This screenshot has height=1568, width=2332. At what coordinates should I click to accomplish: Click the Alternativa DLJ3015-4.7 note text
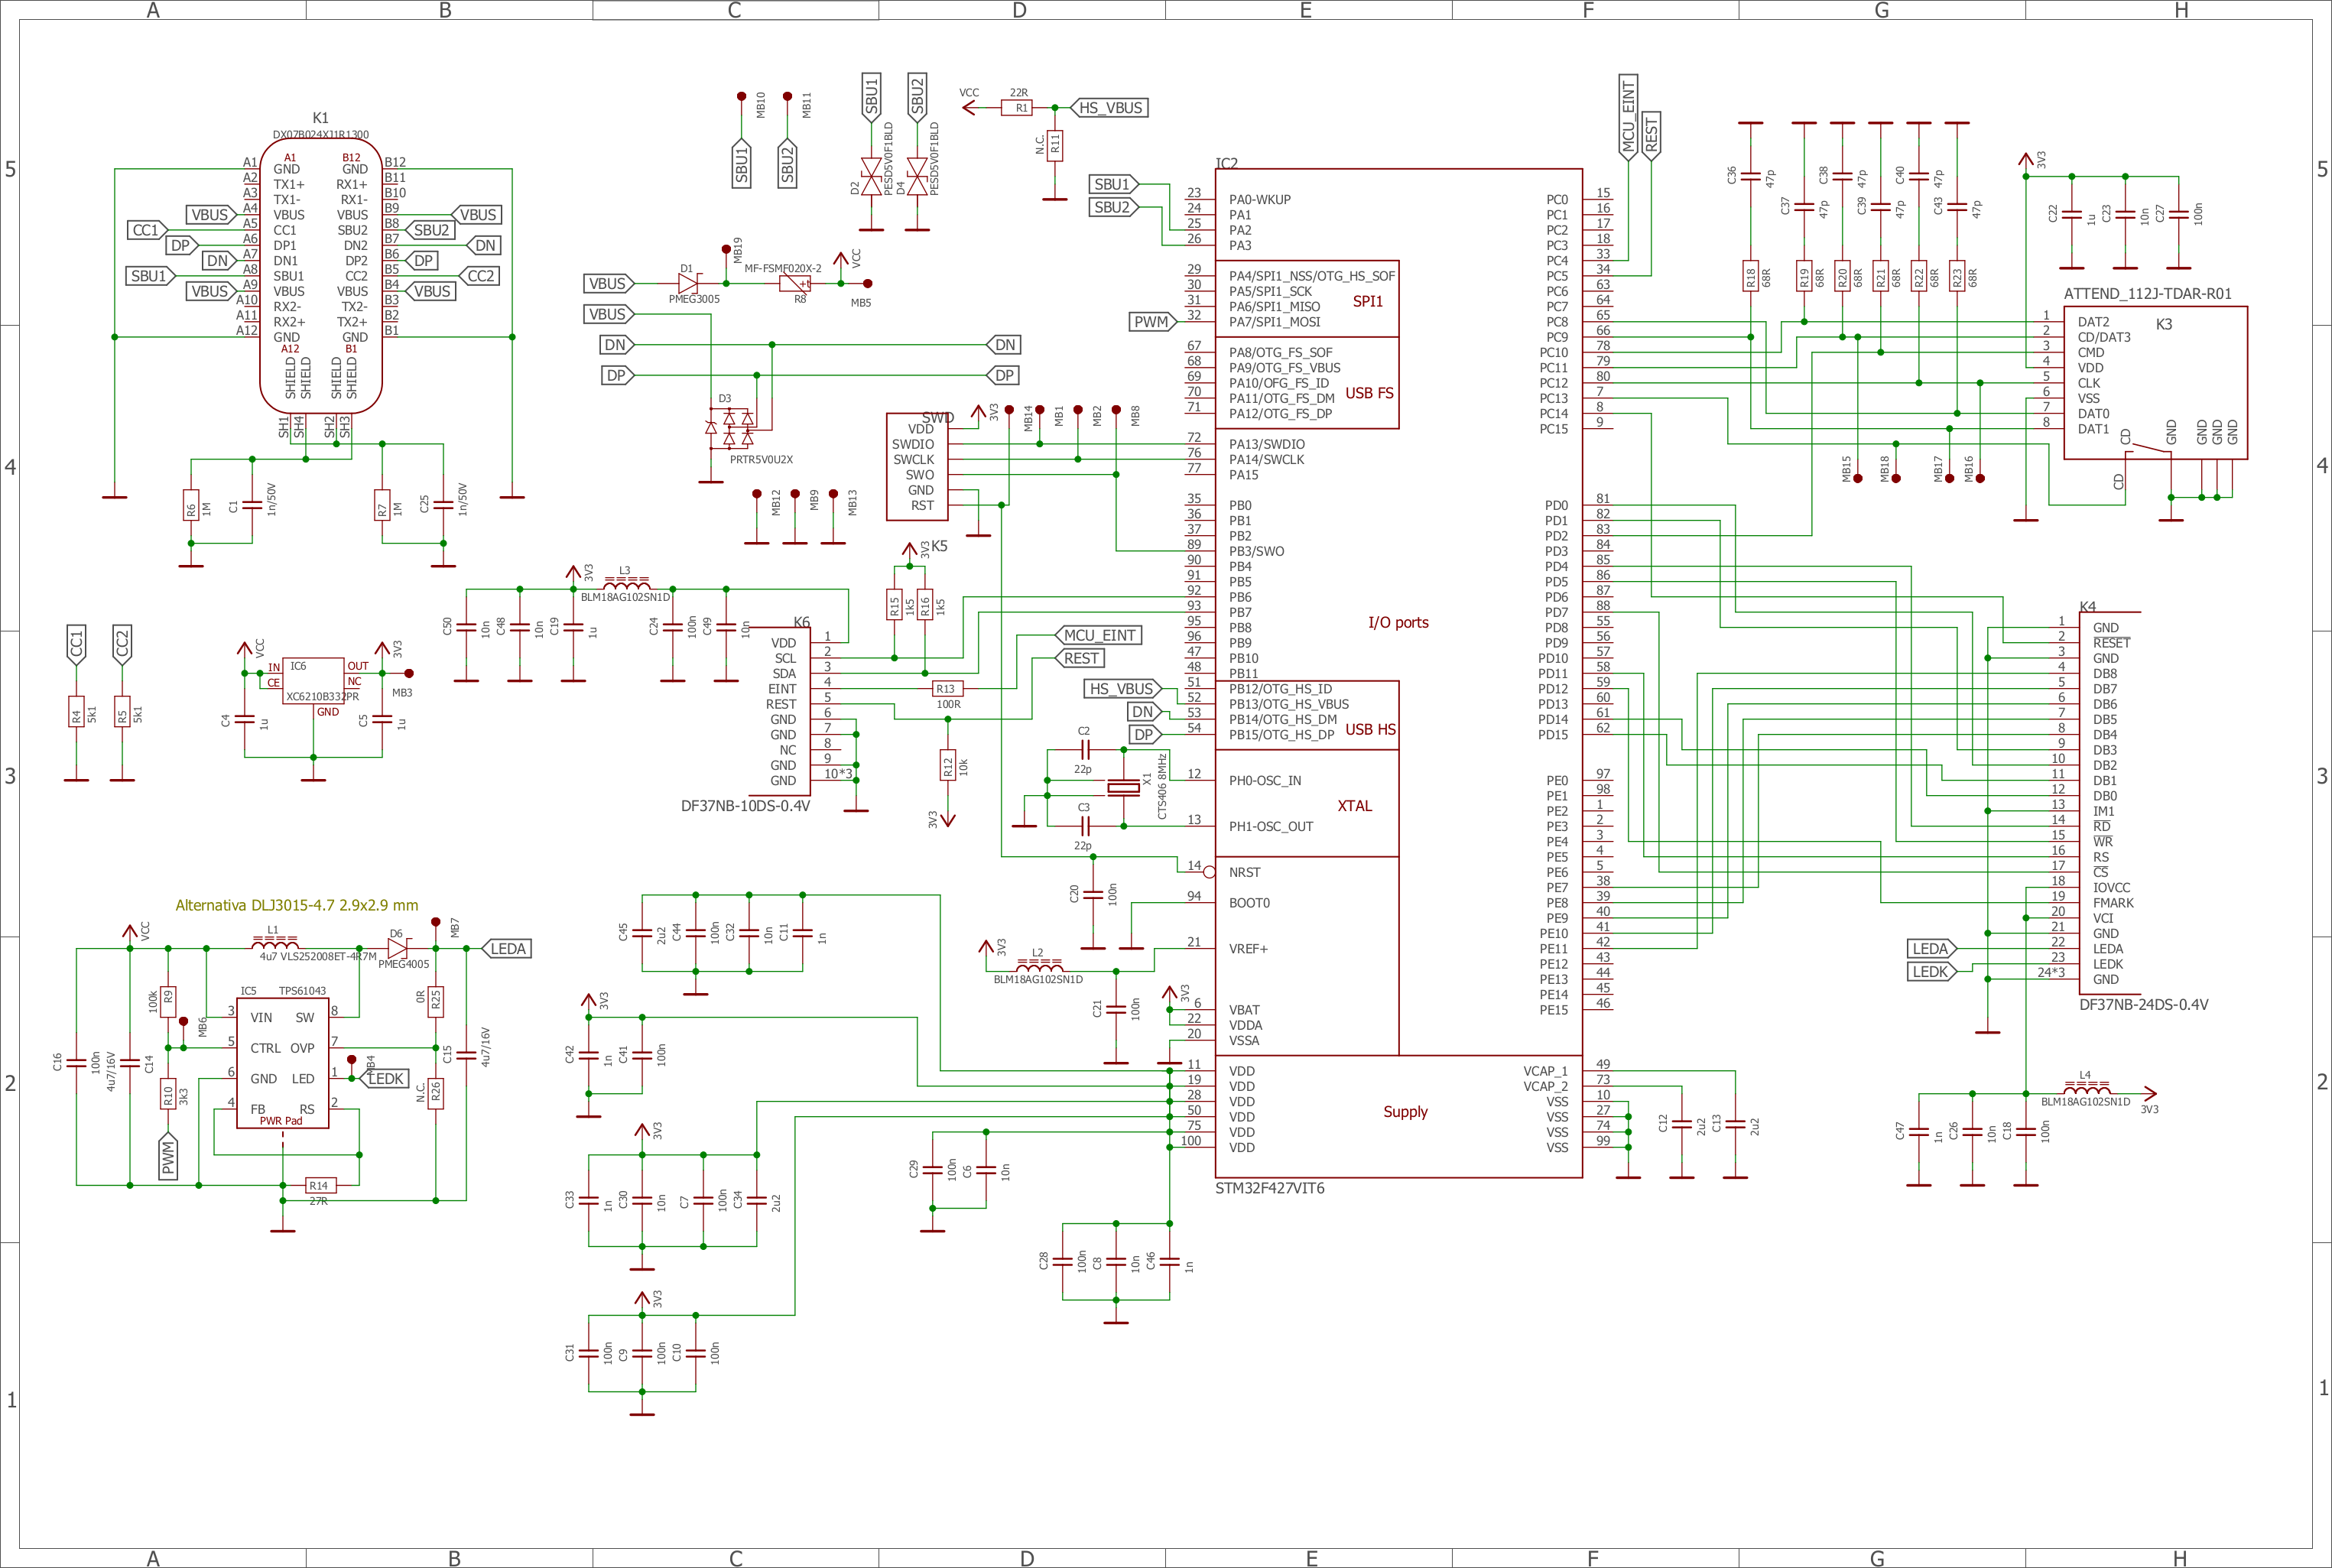297,906
